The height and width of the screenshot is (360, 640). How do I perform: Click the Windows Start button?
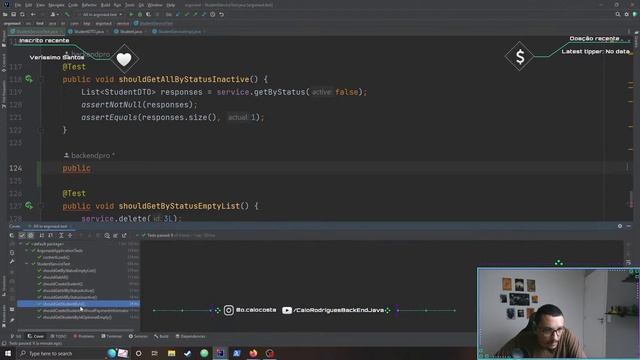point(8,353)
